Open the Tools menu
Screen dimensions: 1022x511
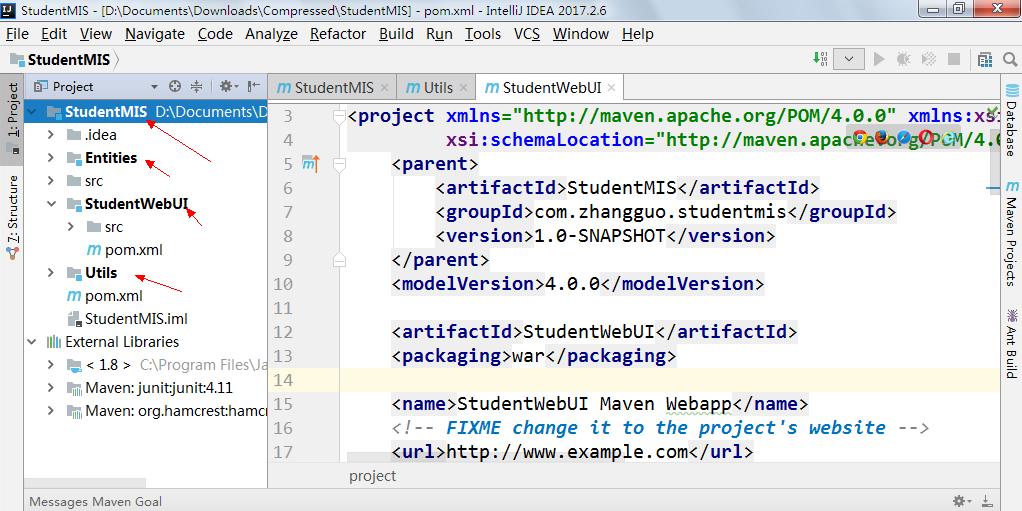point(483,34)
